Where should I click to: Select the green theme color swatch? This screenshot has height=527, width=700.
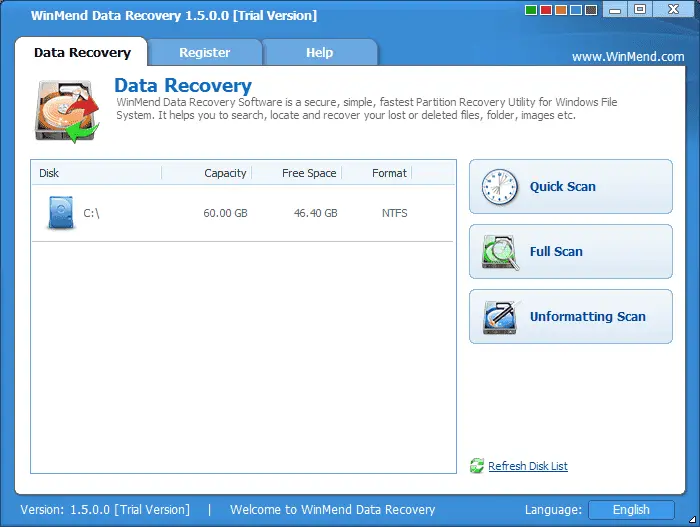coord(531,10)
